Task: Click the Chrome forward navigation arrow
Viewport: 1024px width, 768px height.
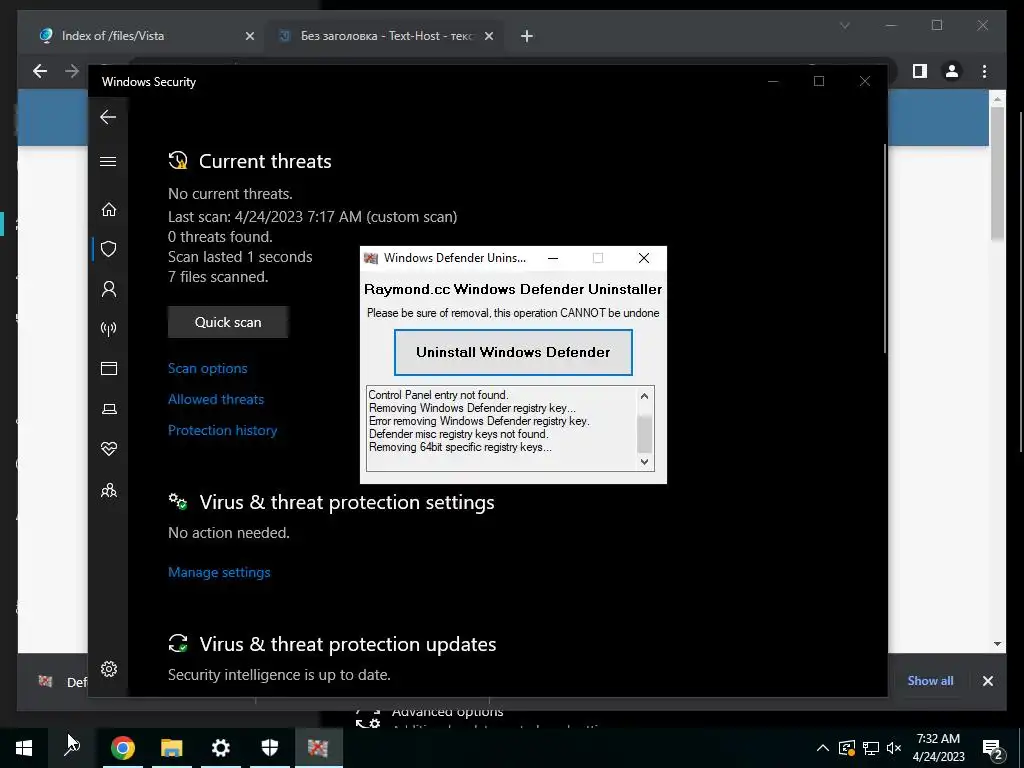Action: (72, 71)
